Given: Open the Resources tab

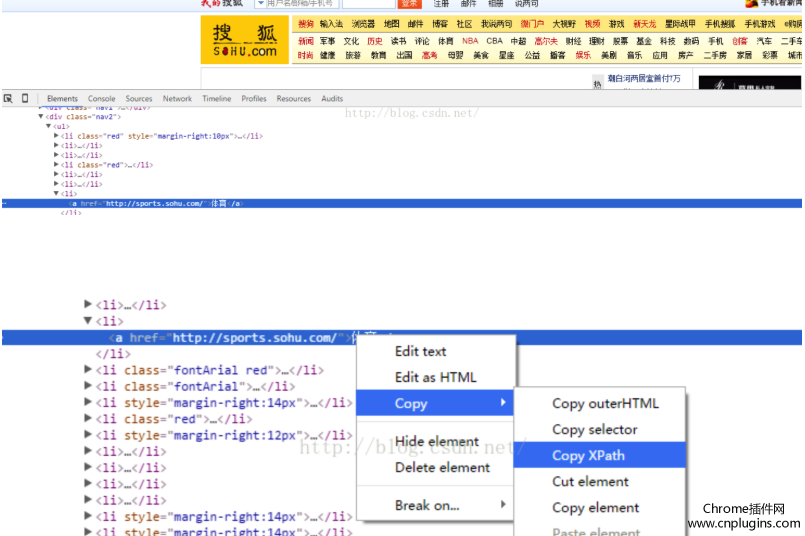Looking at the screenshot, I should (x=294, y=99).
